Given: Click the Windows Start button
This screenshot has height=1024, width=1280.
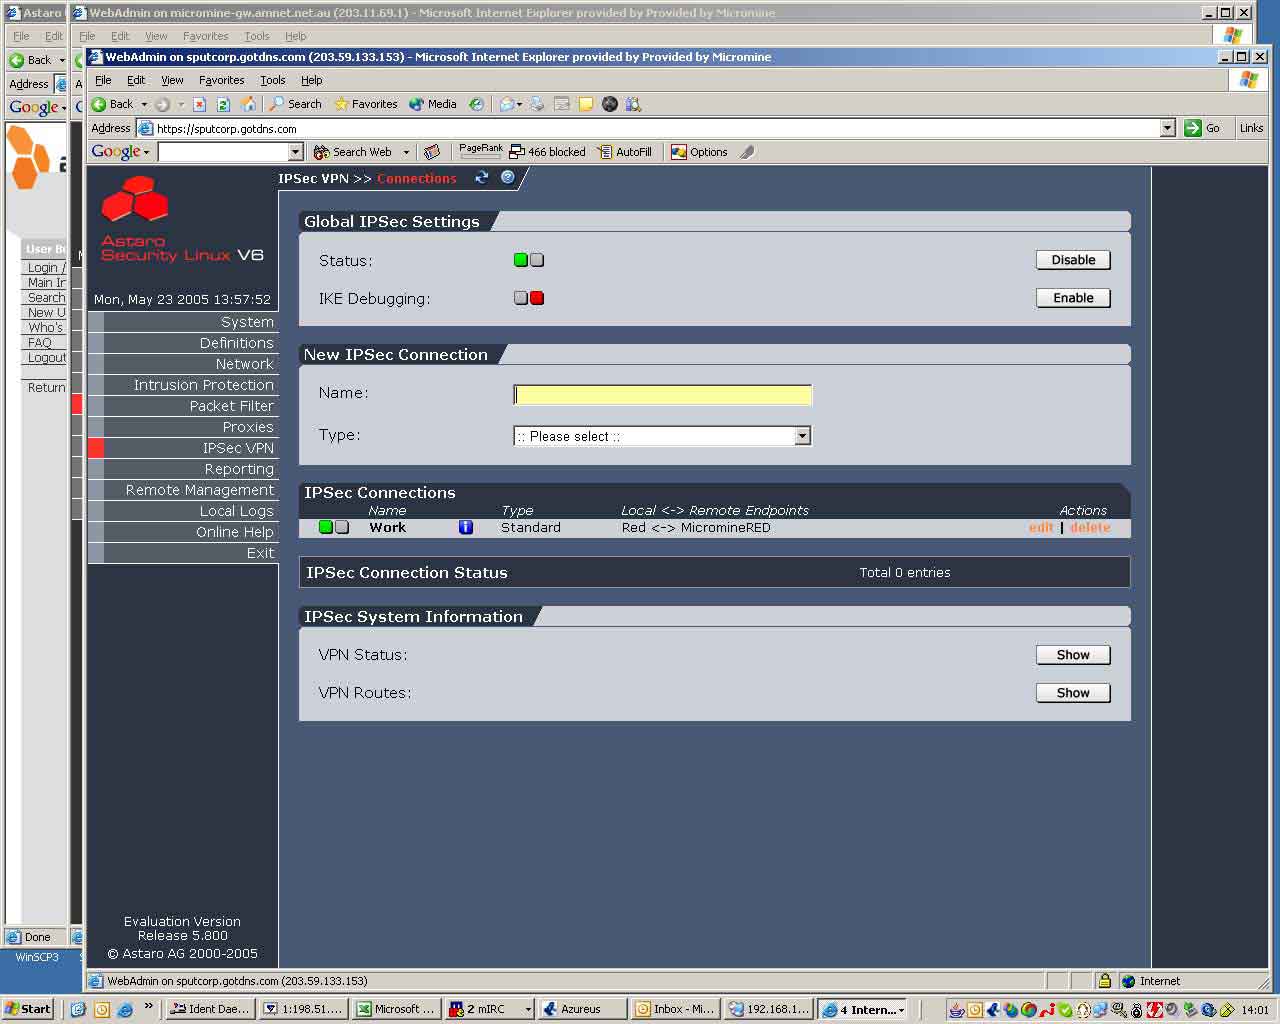Looking at the screenshot, I should click(x=28, y=1009).
